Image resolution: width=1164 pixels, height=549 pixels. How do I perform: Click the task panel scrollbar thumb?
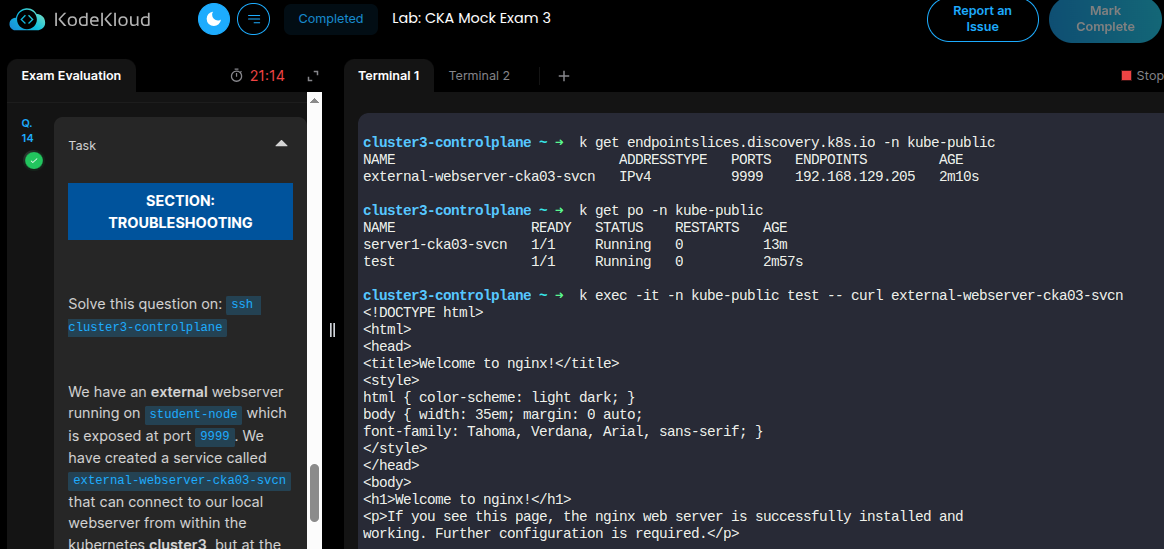tap(315, 493)
